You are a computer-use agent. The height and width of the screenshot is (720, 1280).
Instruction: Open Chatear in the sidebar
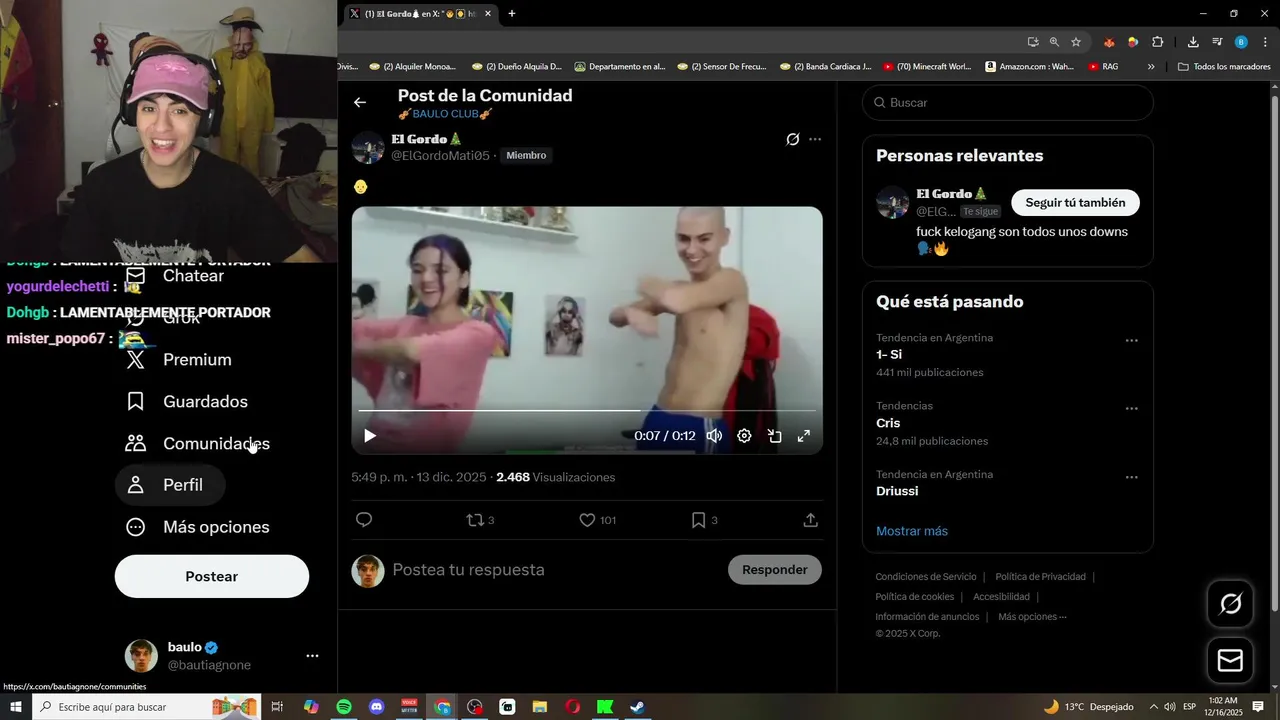[175, 276]
